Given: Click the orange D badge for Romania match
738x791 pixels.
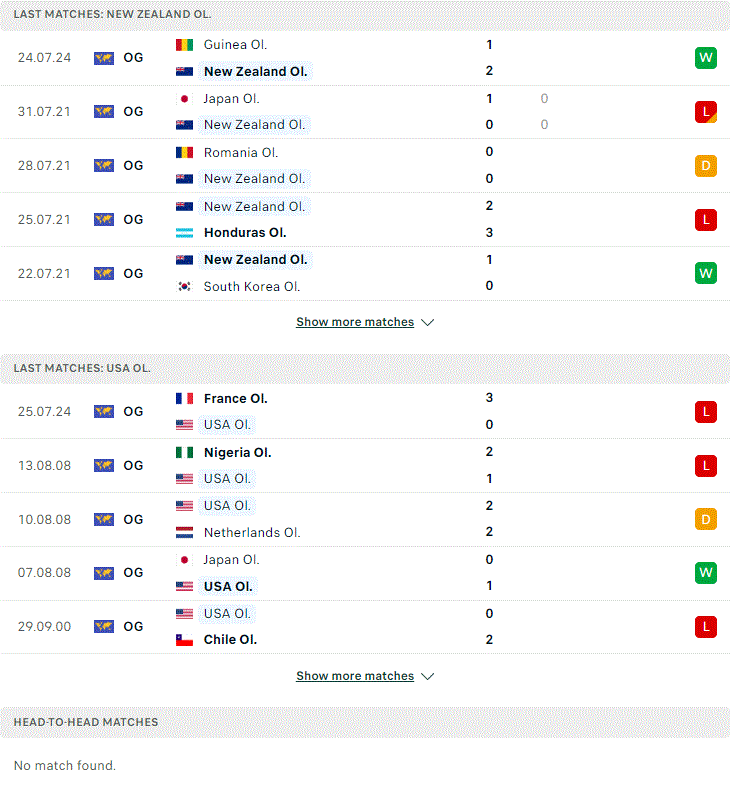Looking at the screenshot, I should tap(705, 165).
